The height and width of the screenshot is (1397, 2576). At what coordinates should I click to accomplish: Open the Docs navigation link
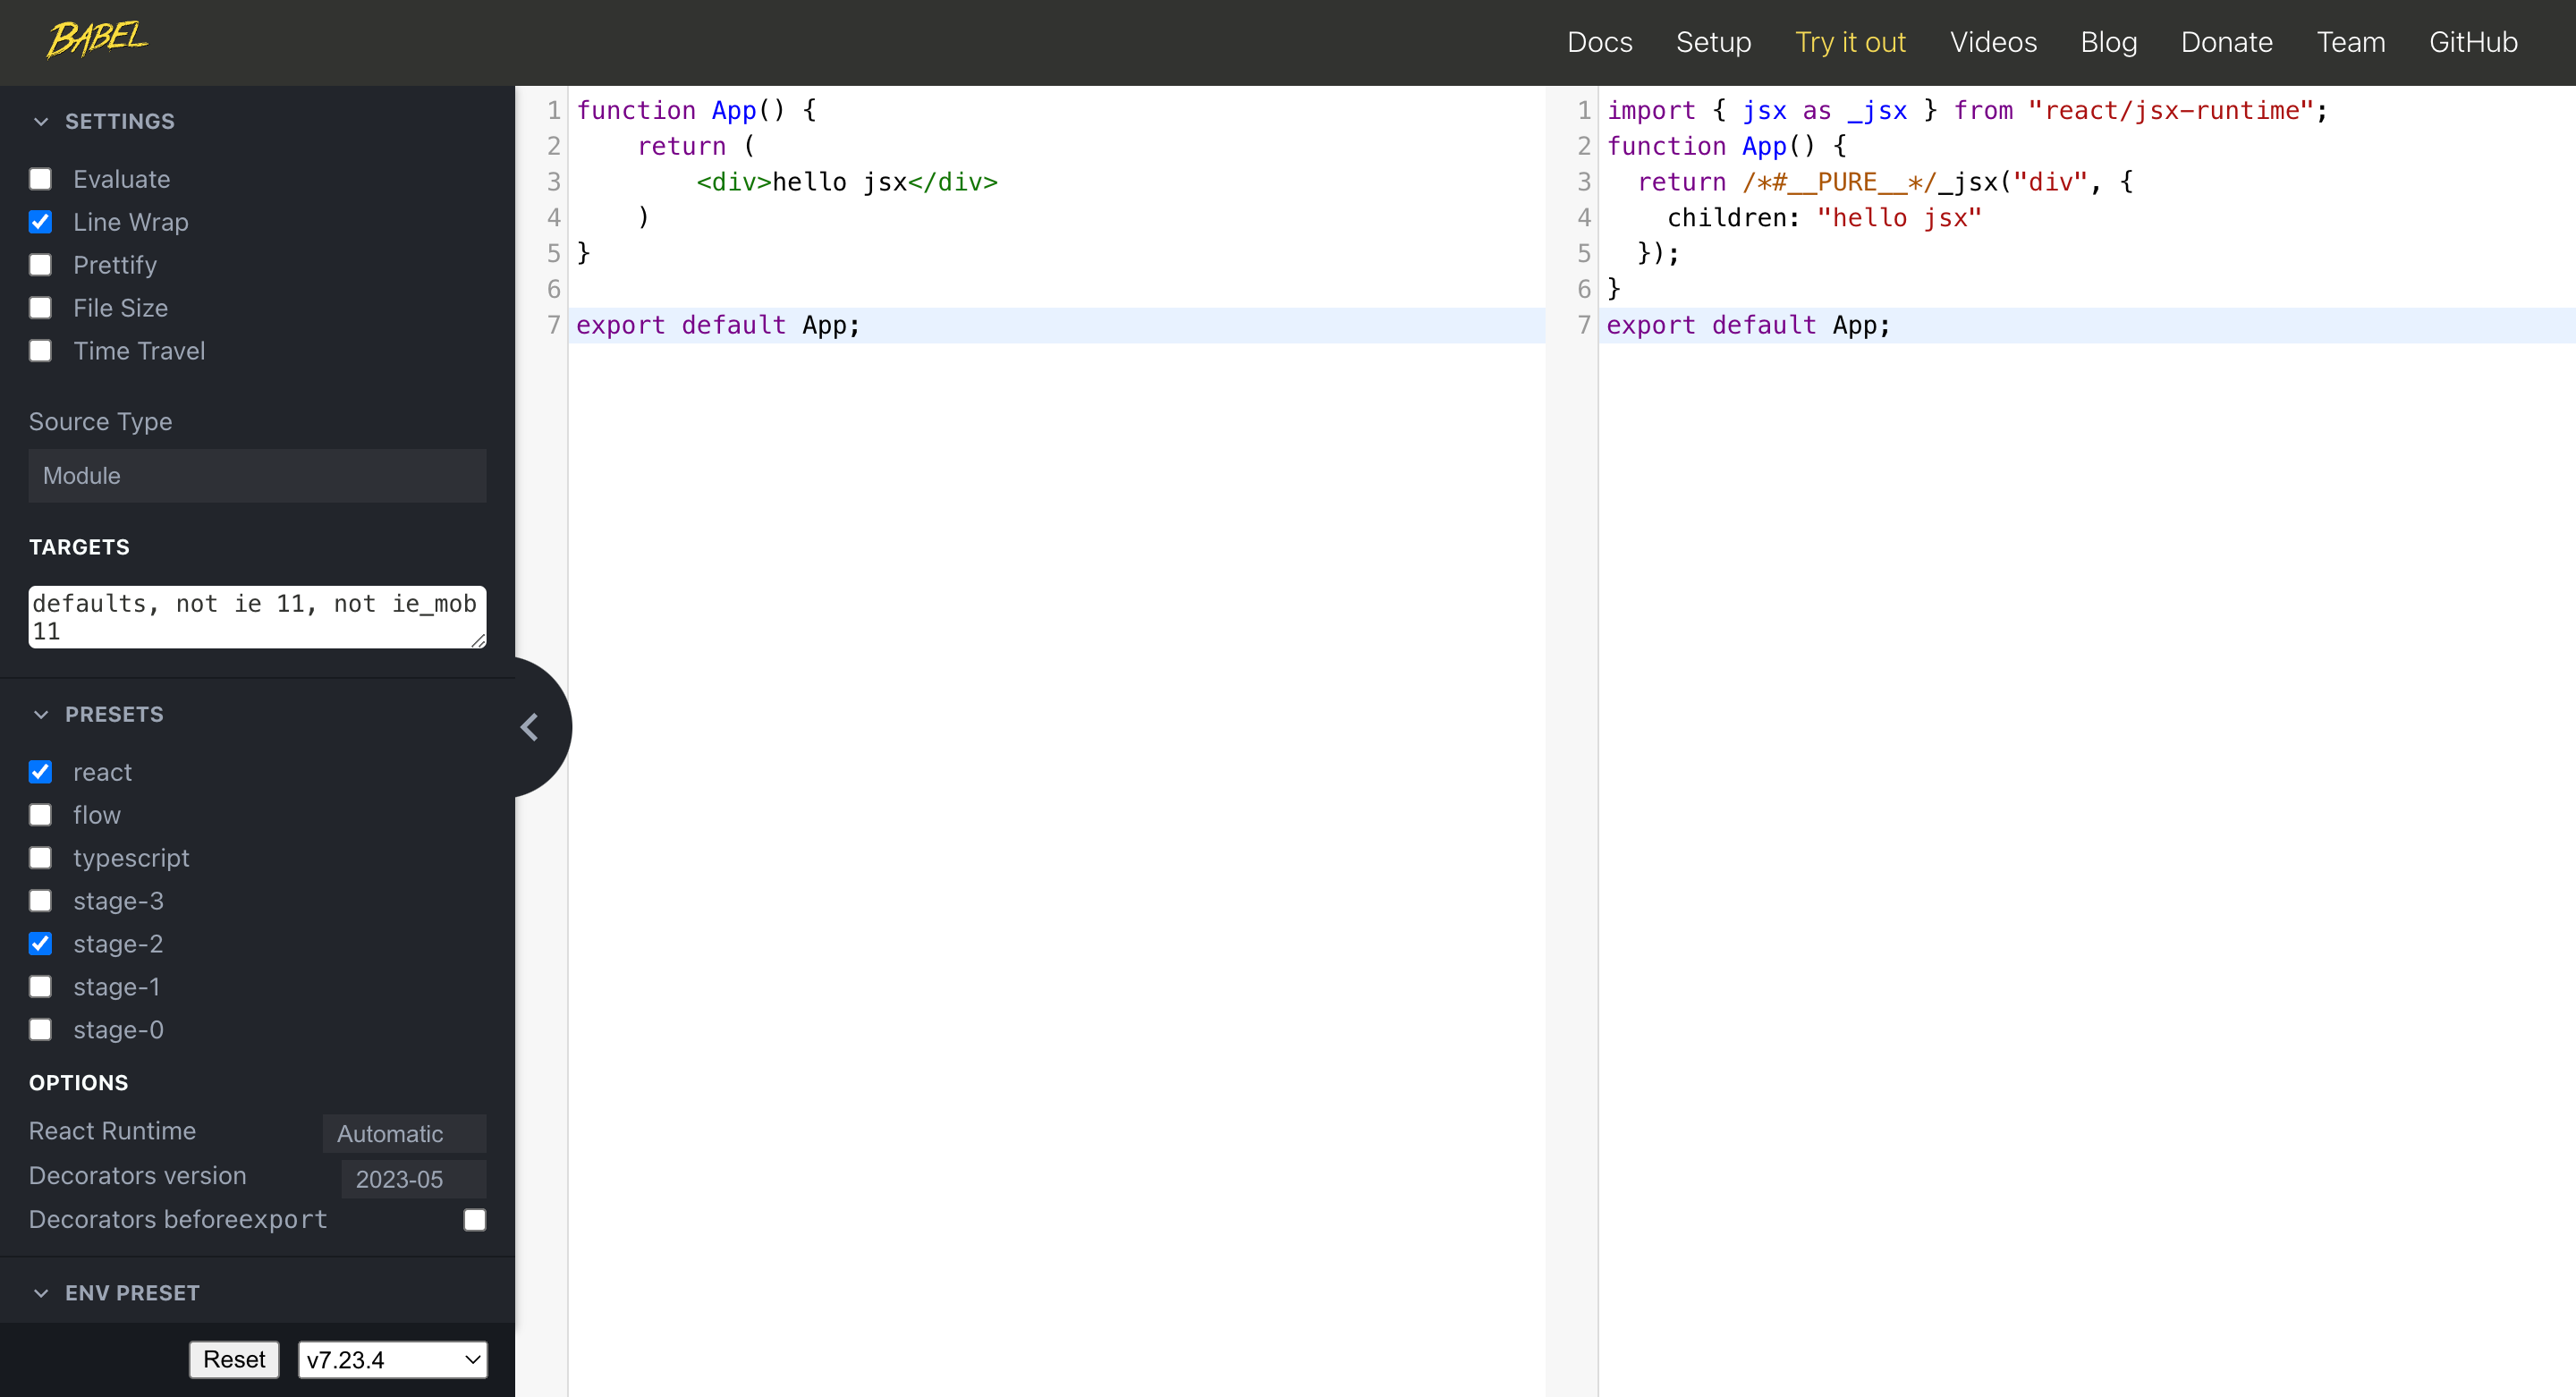tap(1599, 42)
